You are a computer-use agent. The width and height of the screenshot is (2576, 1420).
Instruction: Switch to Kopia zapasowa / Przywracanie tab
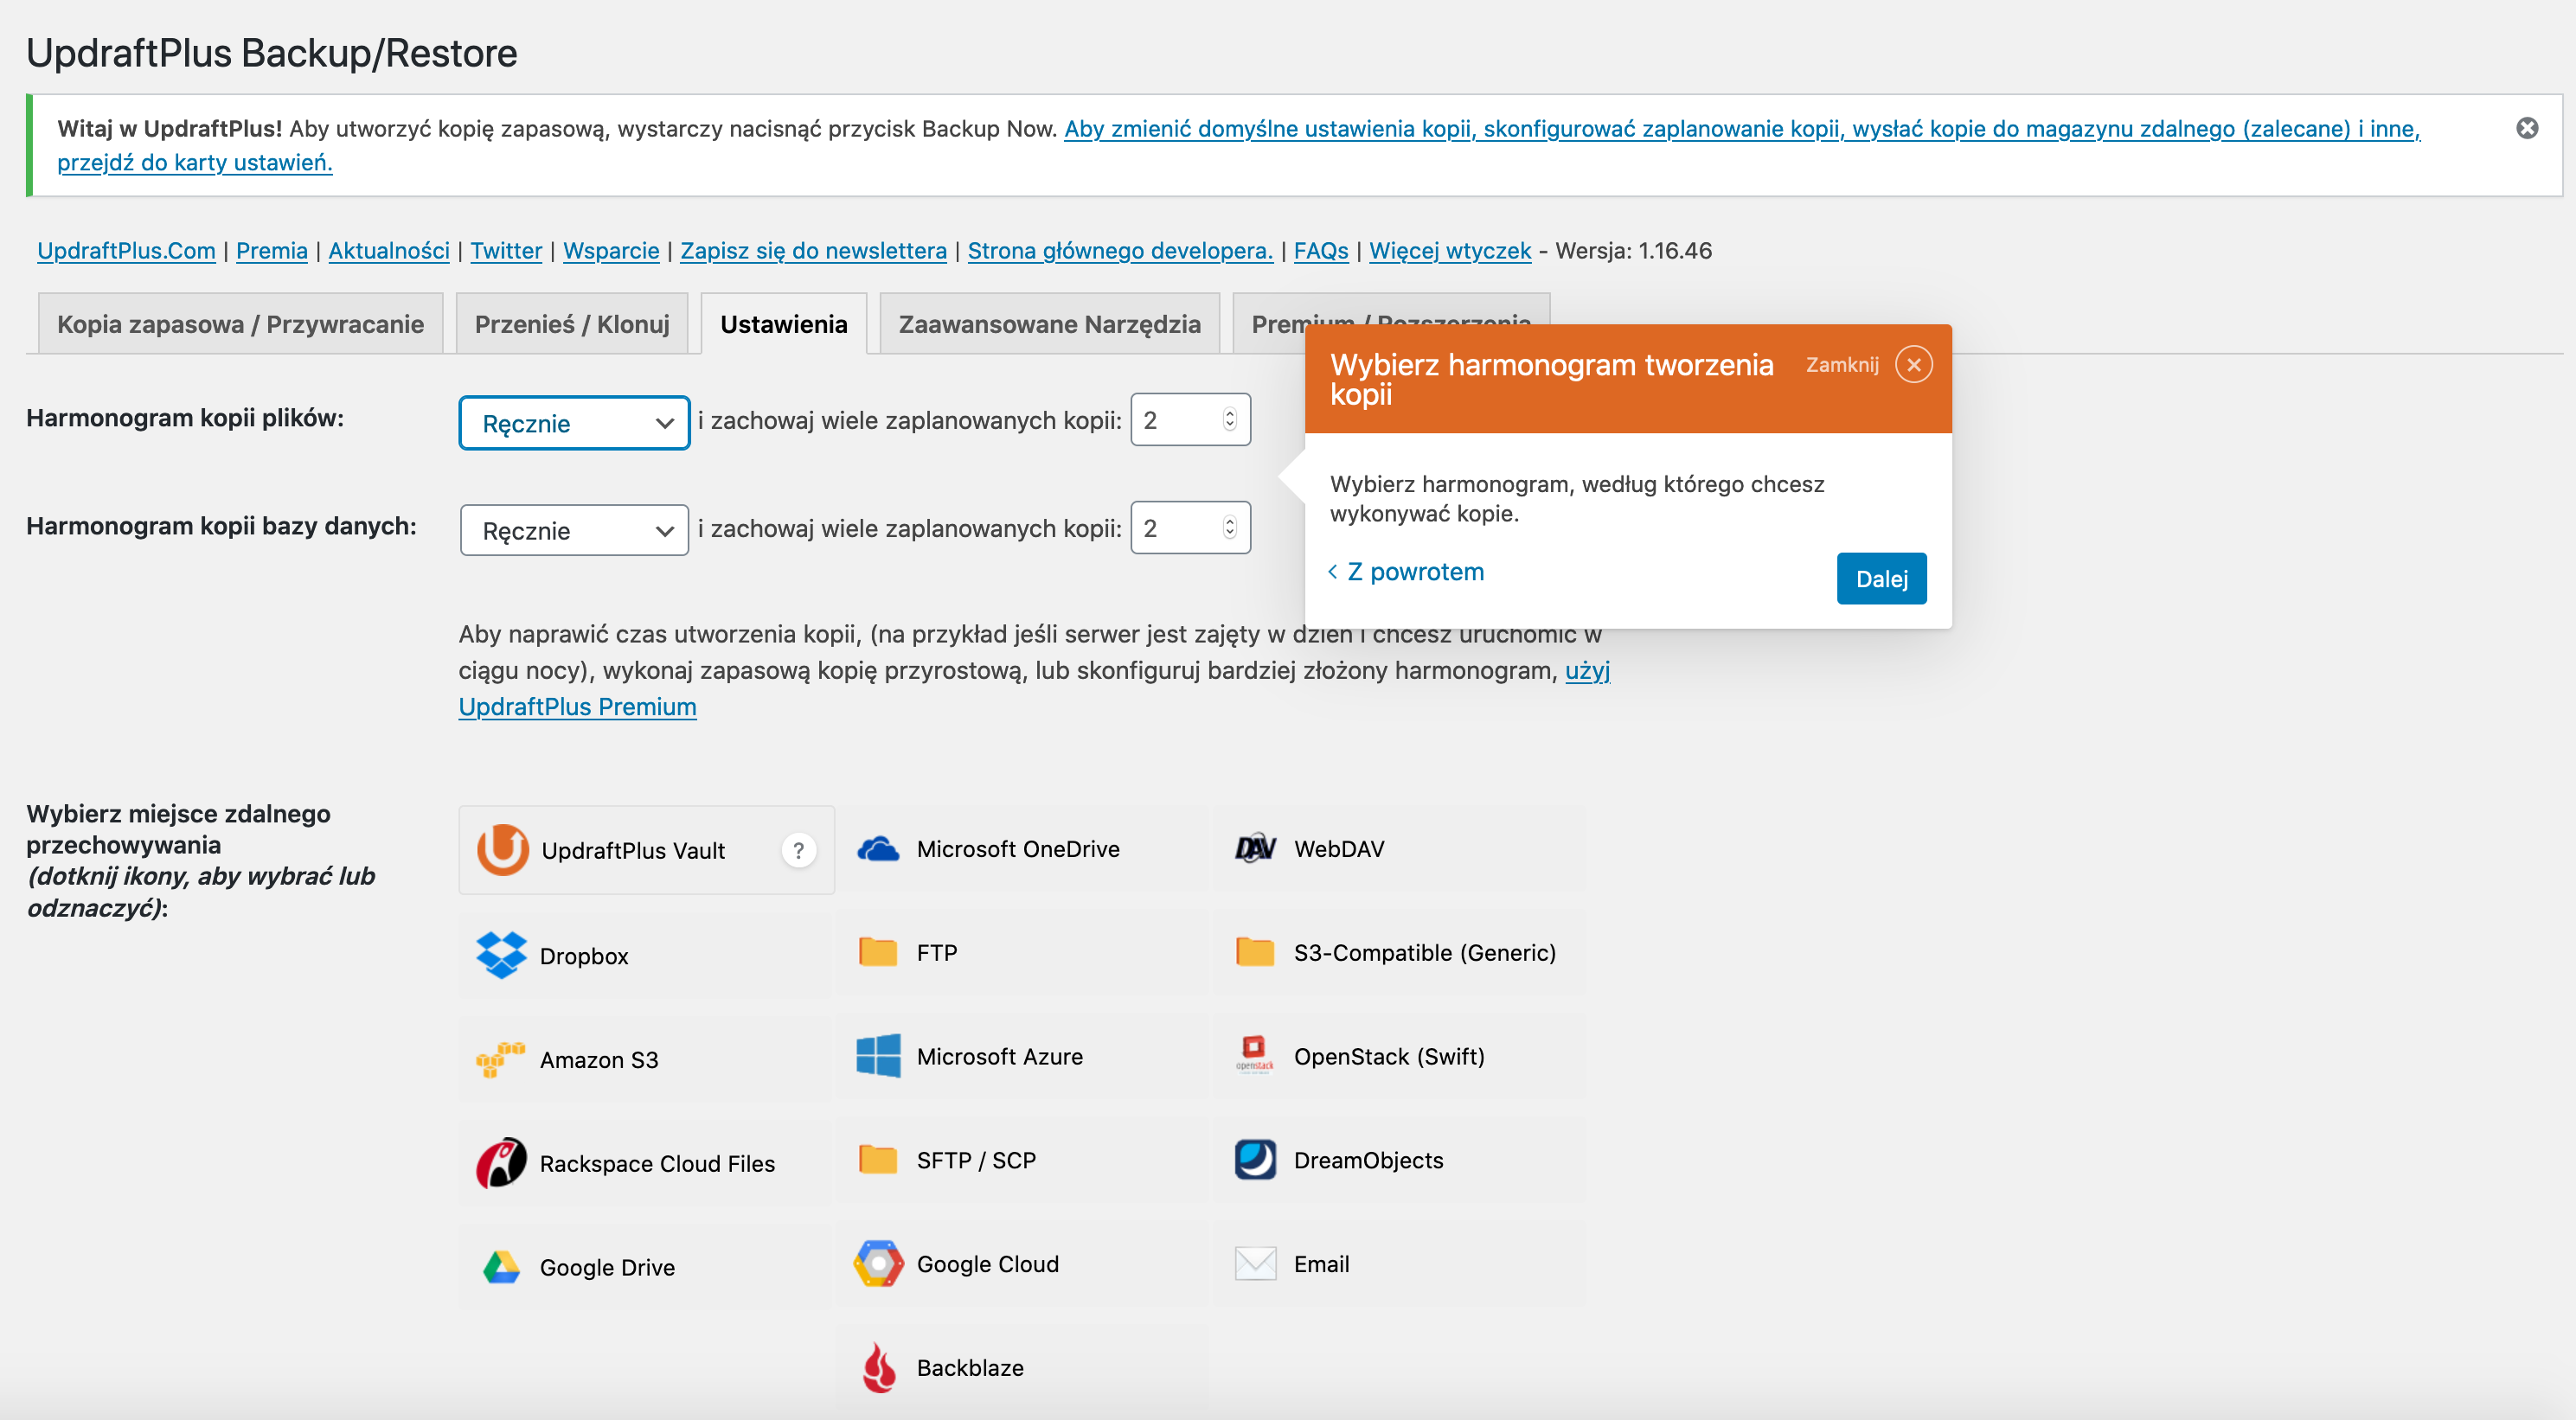[240, 323]
